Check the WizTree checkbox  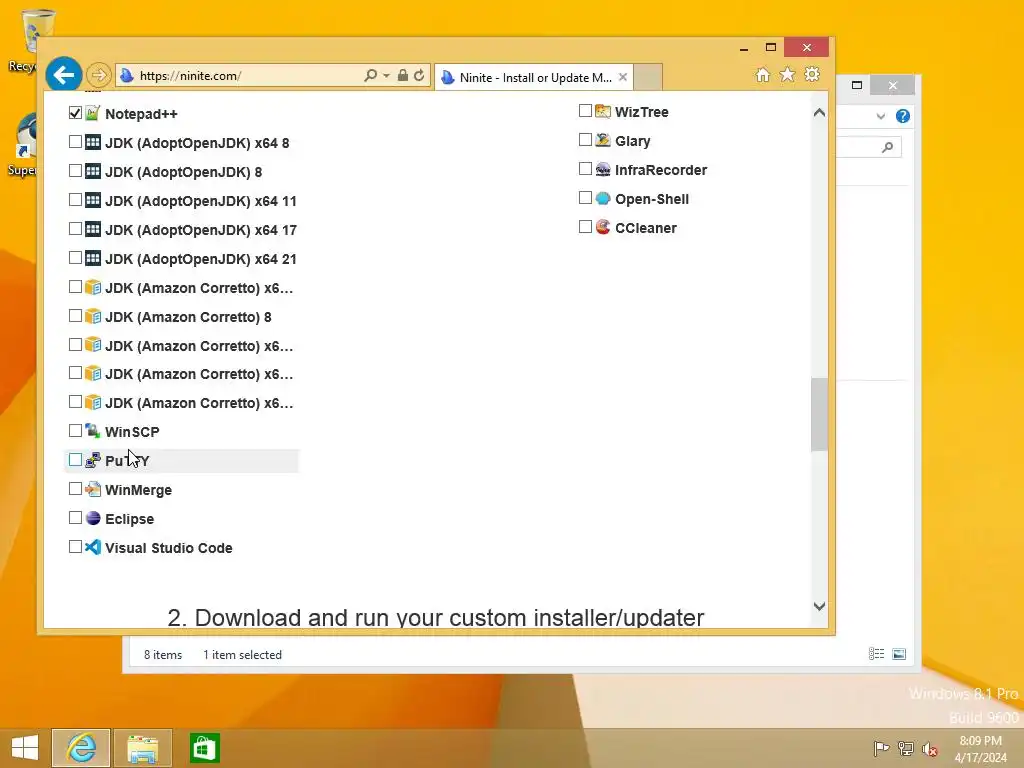click(x=585, y=111)
